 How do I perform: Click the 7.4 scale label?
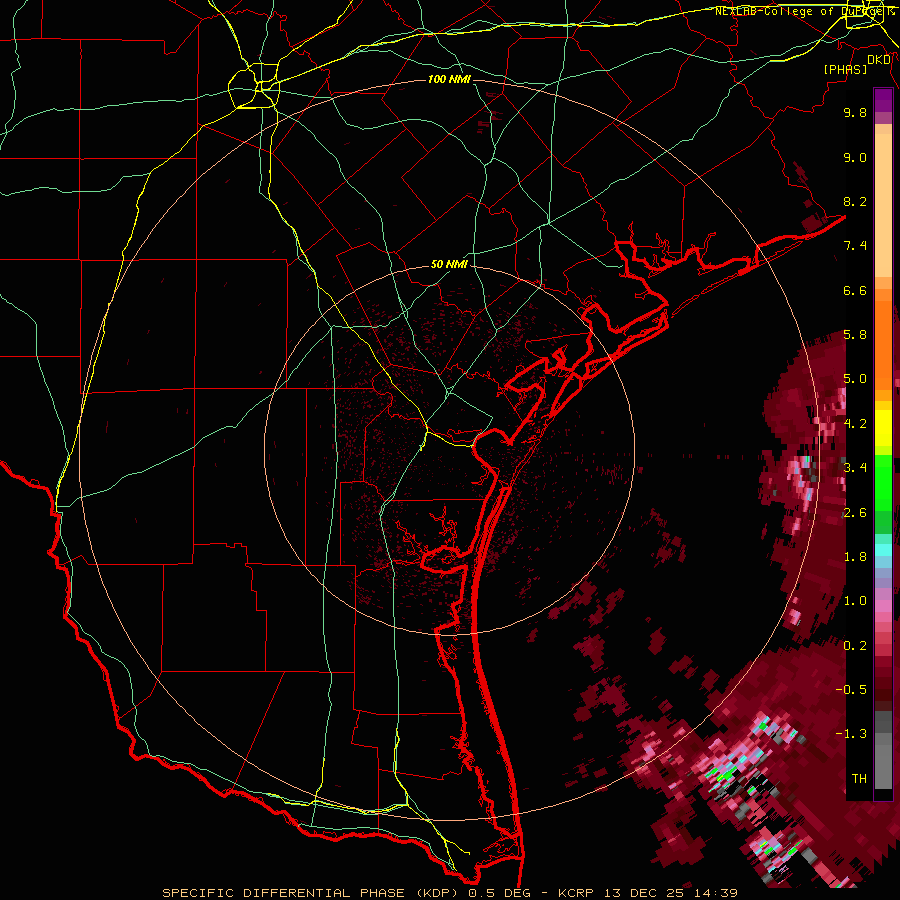(x=855, y=246)
